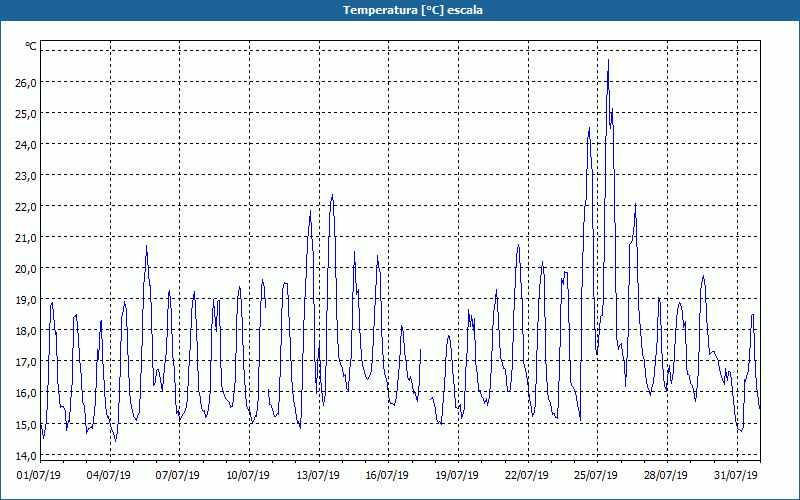The width and height of the screenshot is (800, 500).
Task: Click the 20,0 y-axis value
Action: 26,269
